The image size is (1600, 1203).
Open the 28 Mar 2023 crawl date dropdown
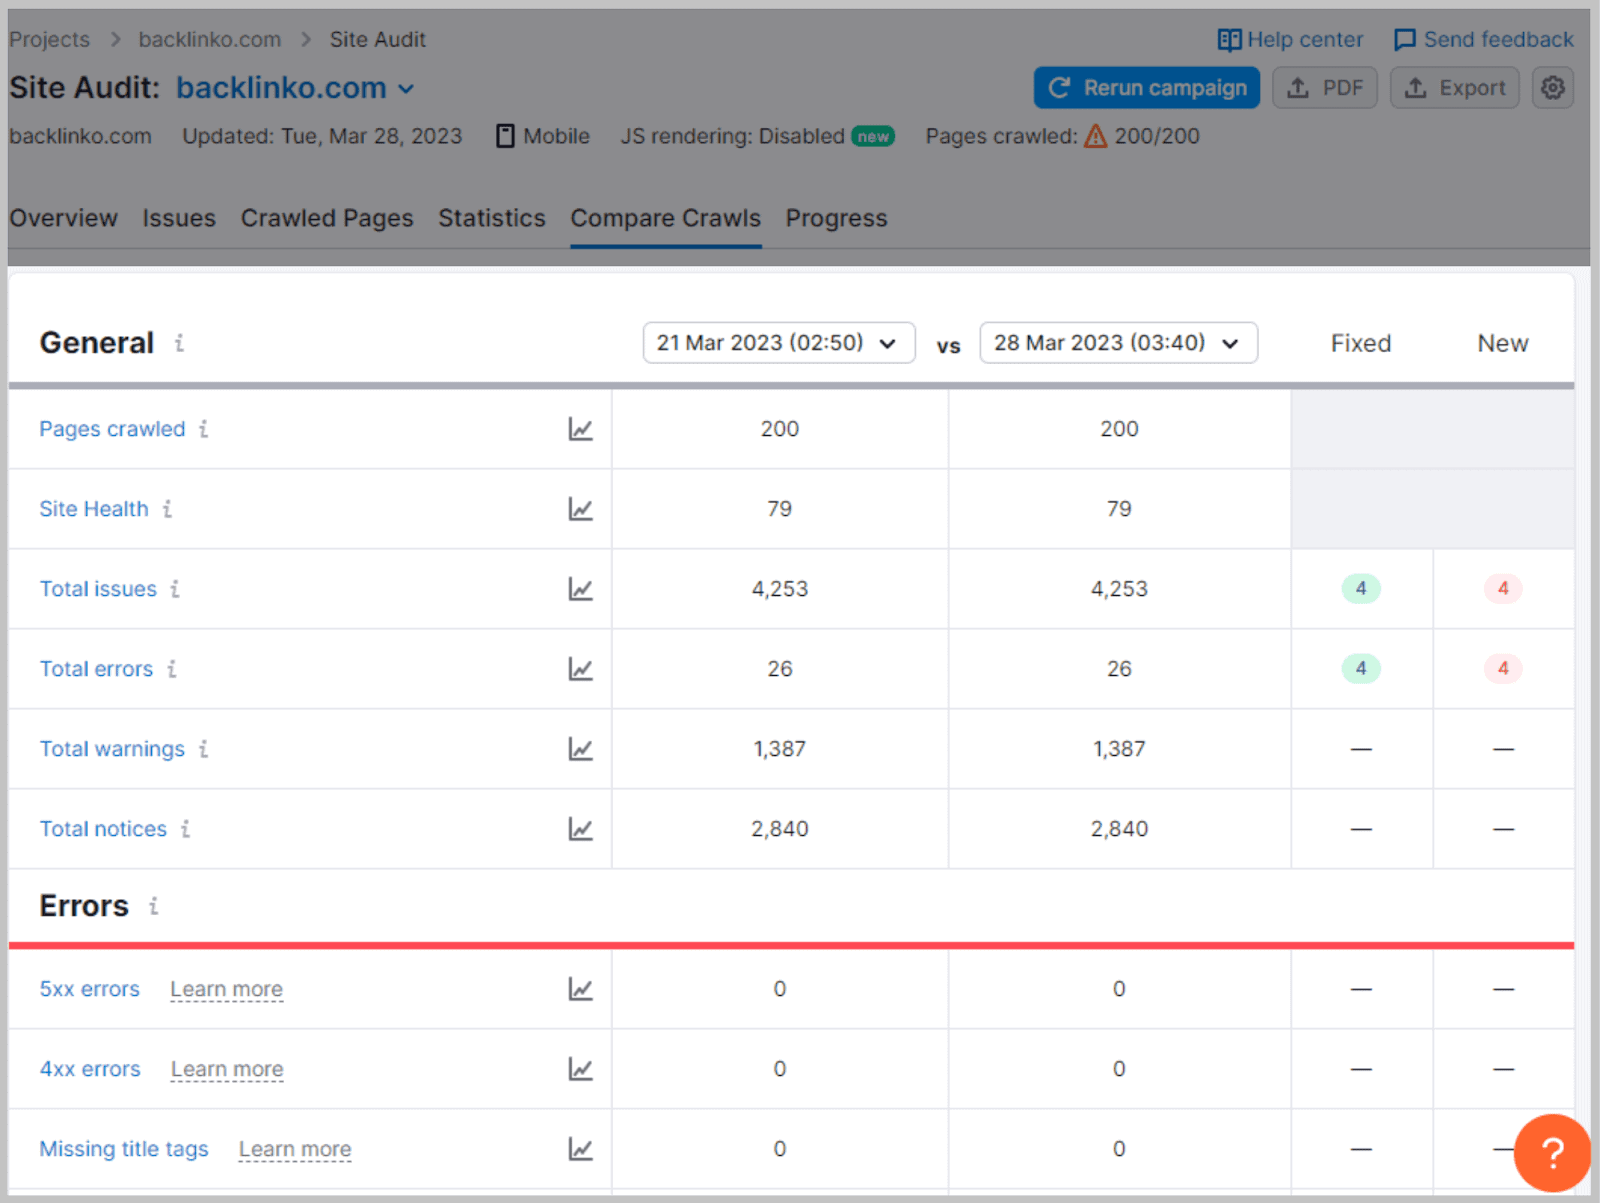click(x=1118, y=343)
